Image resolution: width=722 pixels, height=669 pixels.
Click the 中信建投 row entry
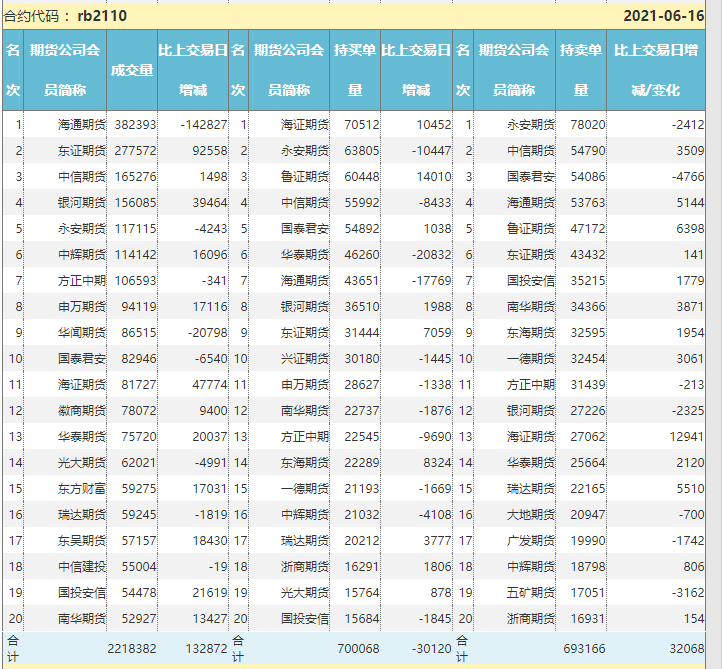[x=79, y=566]
